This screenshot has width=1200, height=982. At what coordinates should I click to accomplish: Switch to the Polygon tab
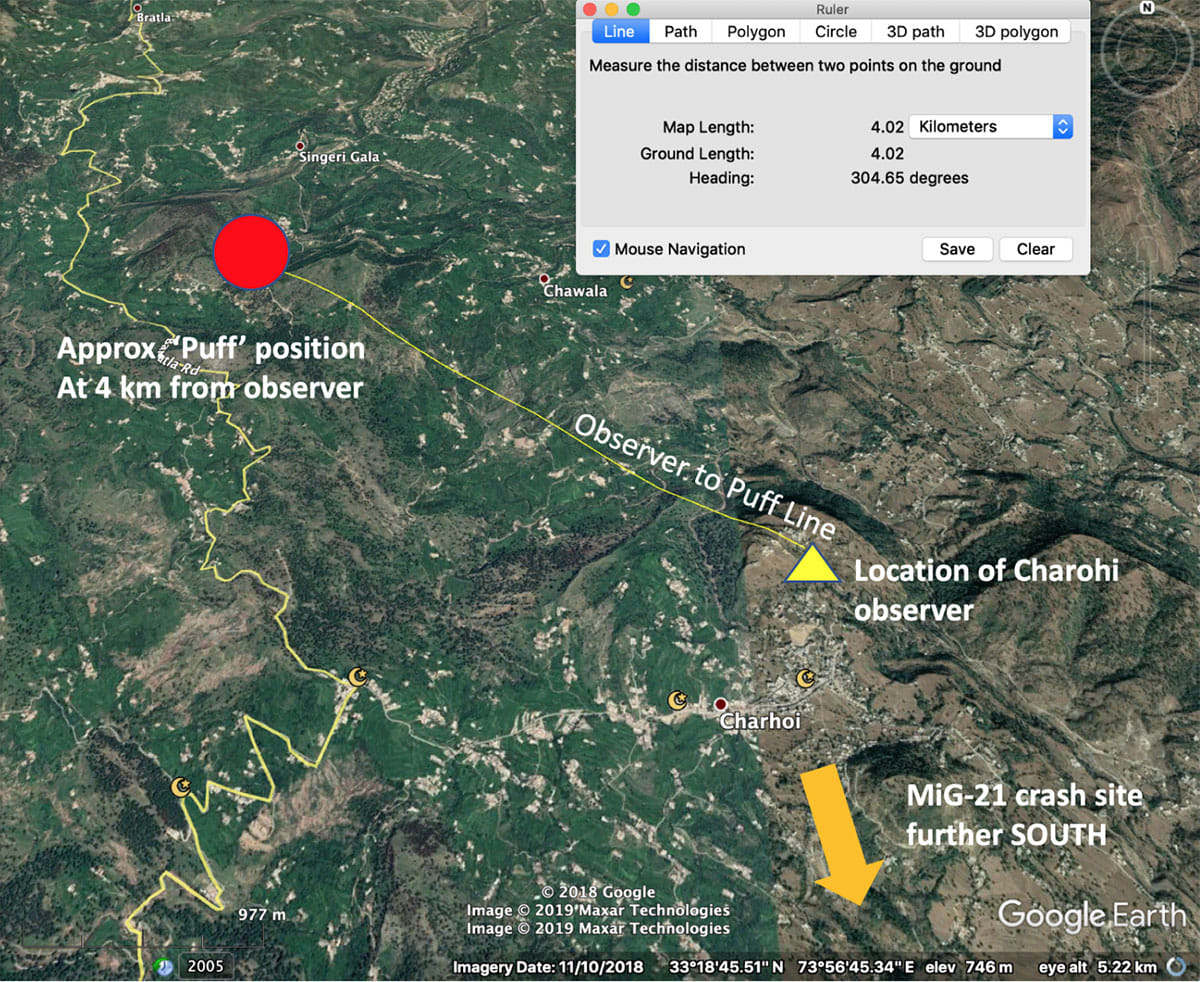[x=755, y=32]
